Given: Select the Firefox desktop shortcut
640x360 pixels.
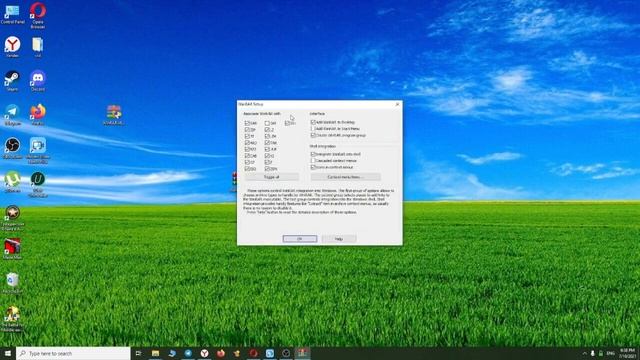Looking at the screenshot, I should 38,115.
